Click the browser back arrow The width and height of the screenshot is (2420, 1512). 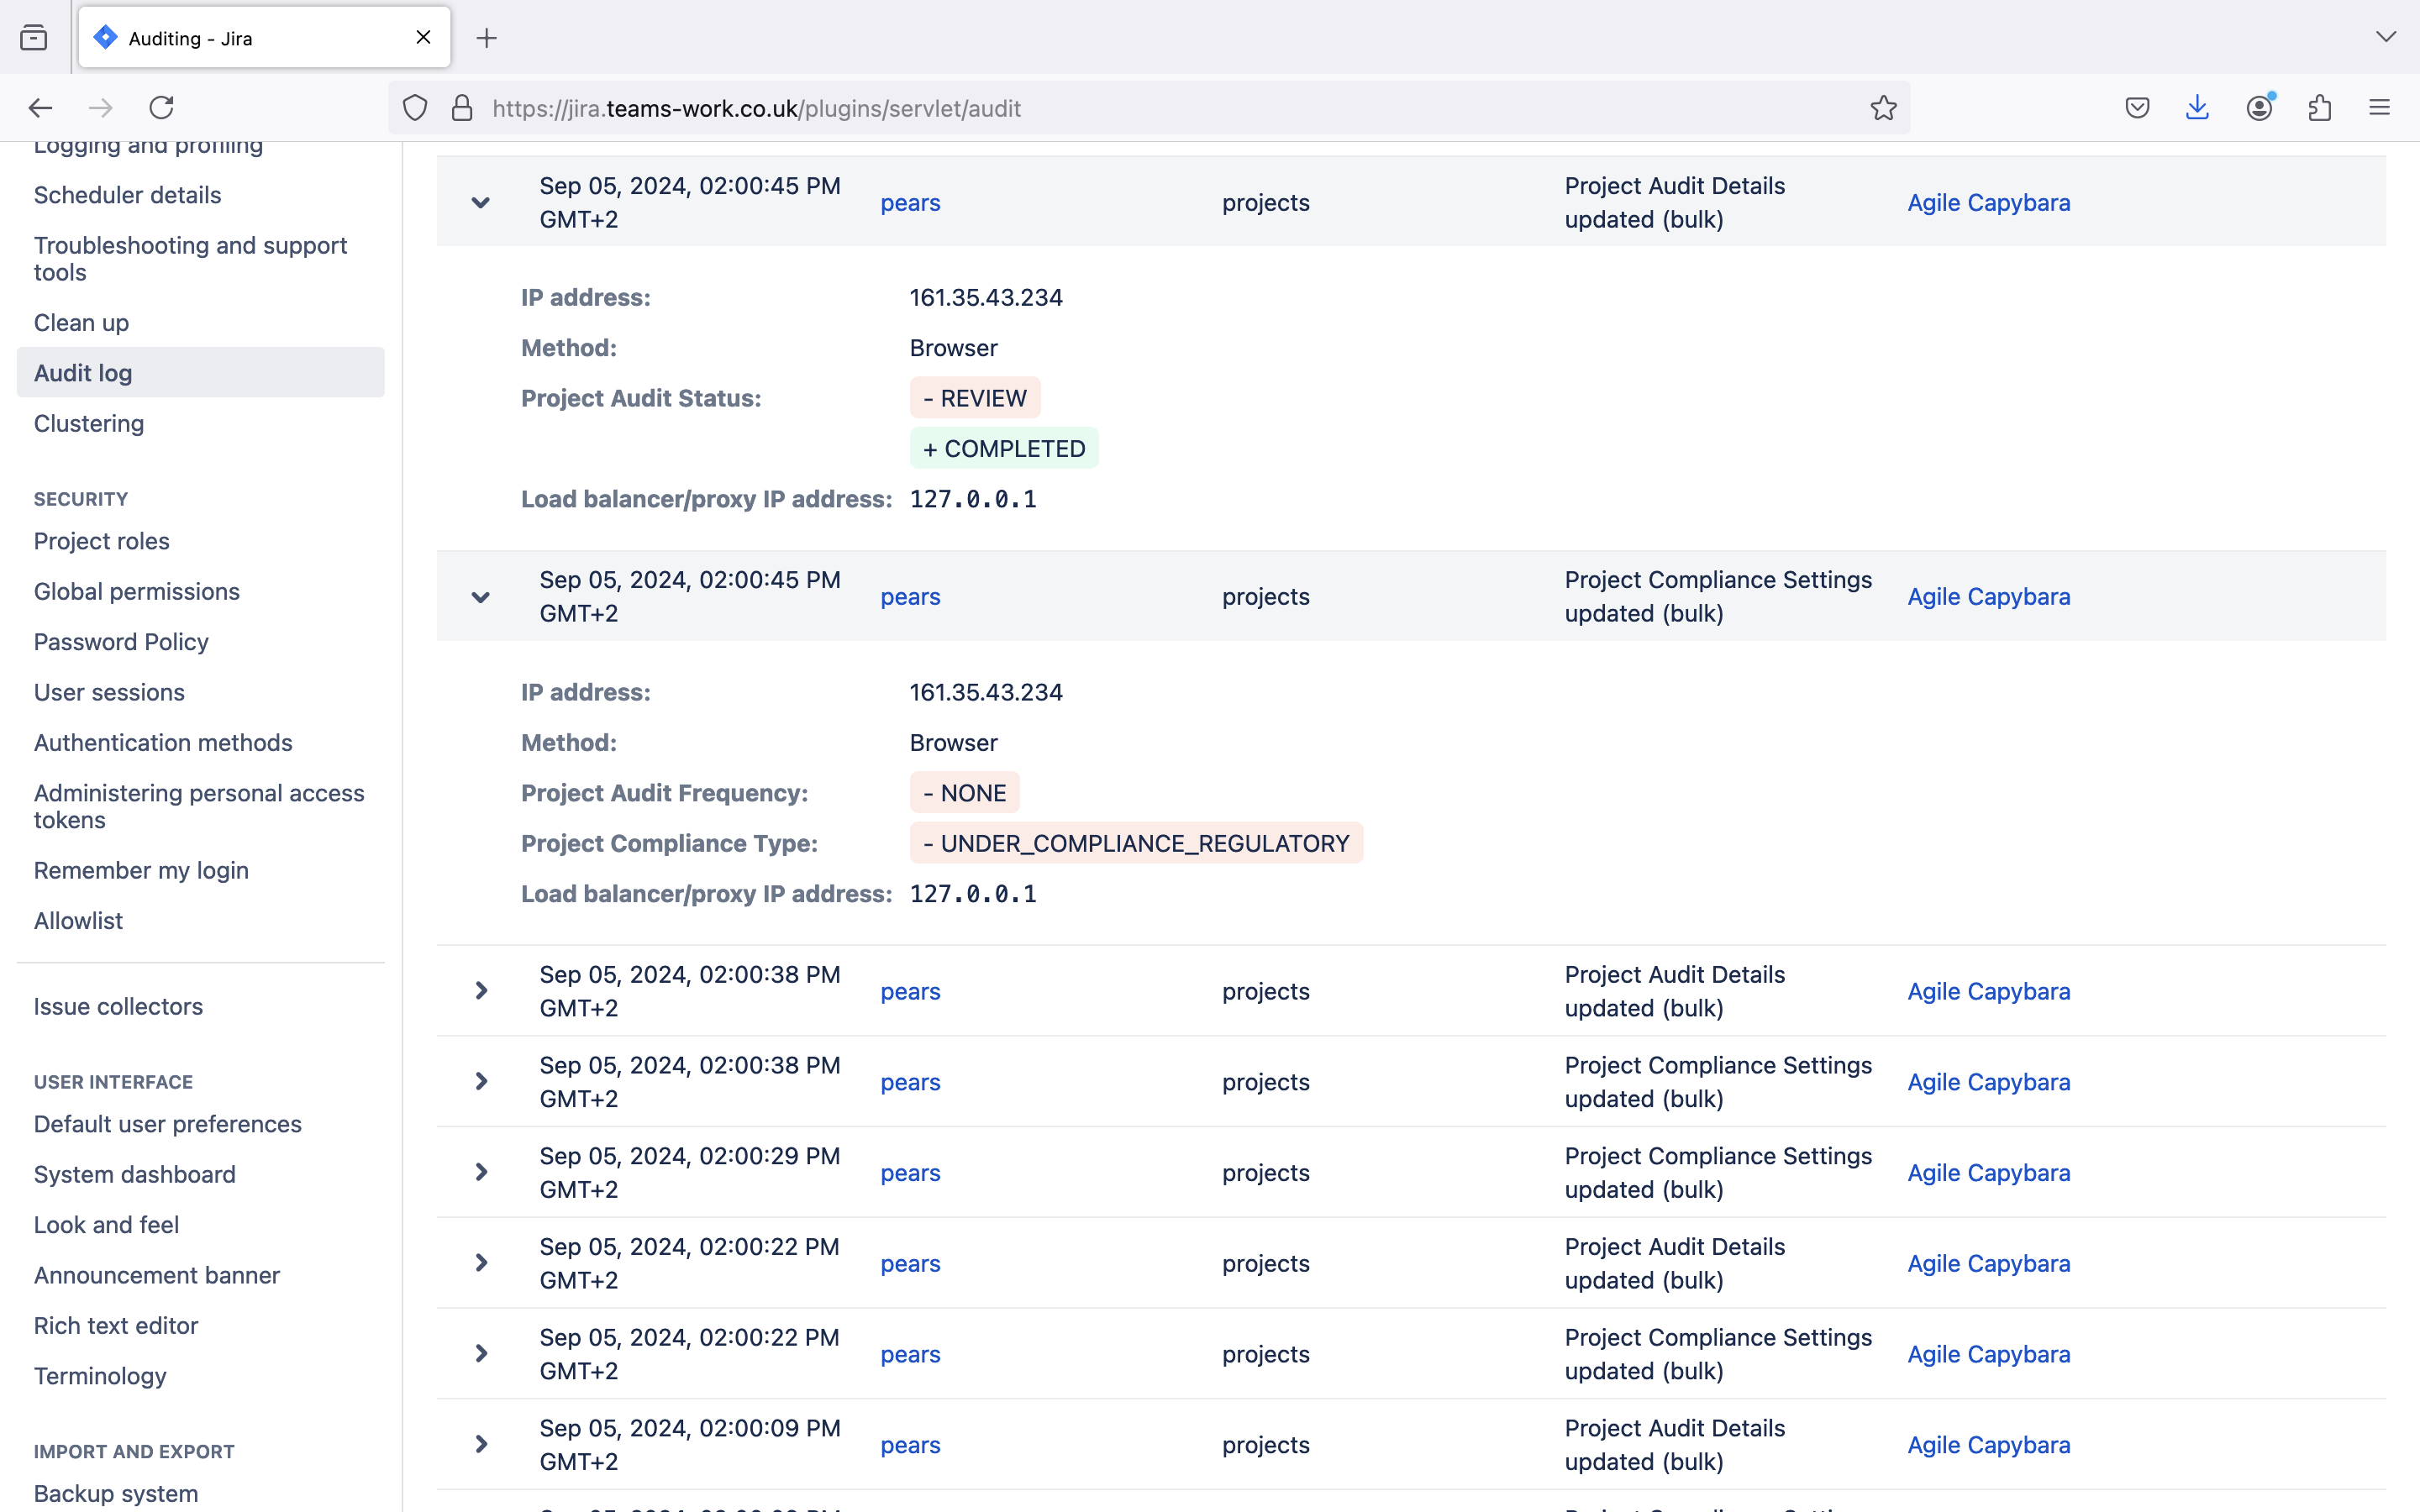point(40,108)
